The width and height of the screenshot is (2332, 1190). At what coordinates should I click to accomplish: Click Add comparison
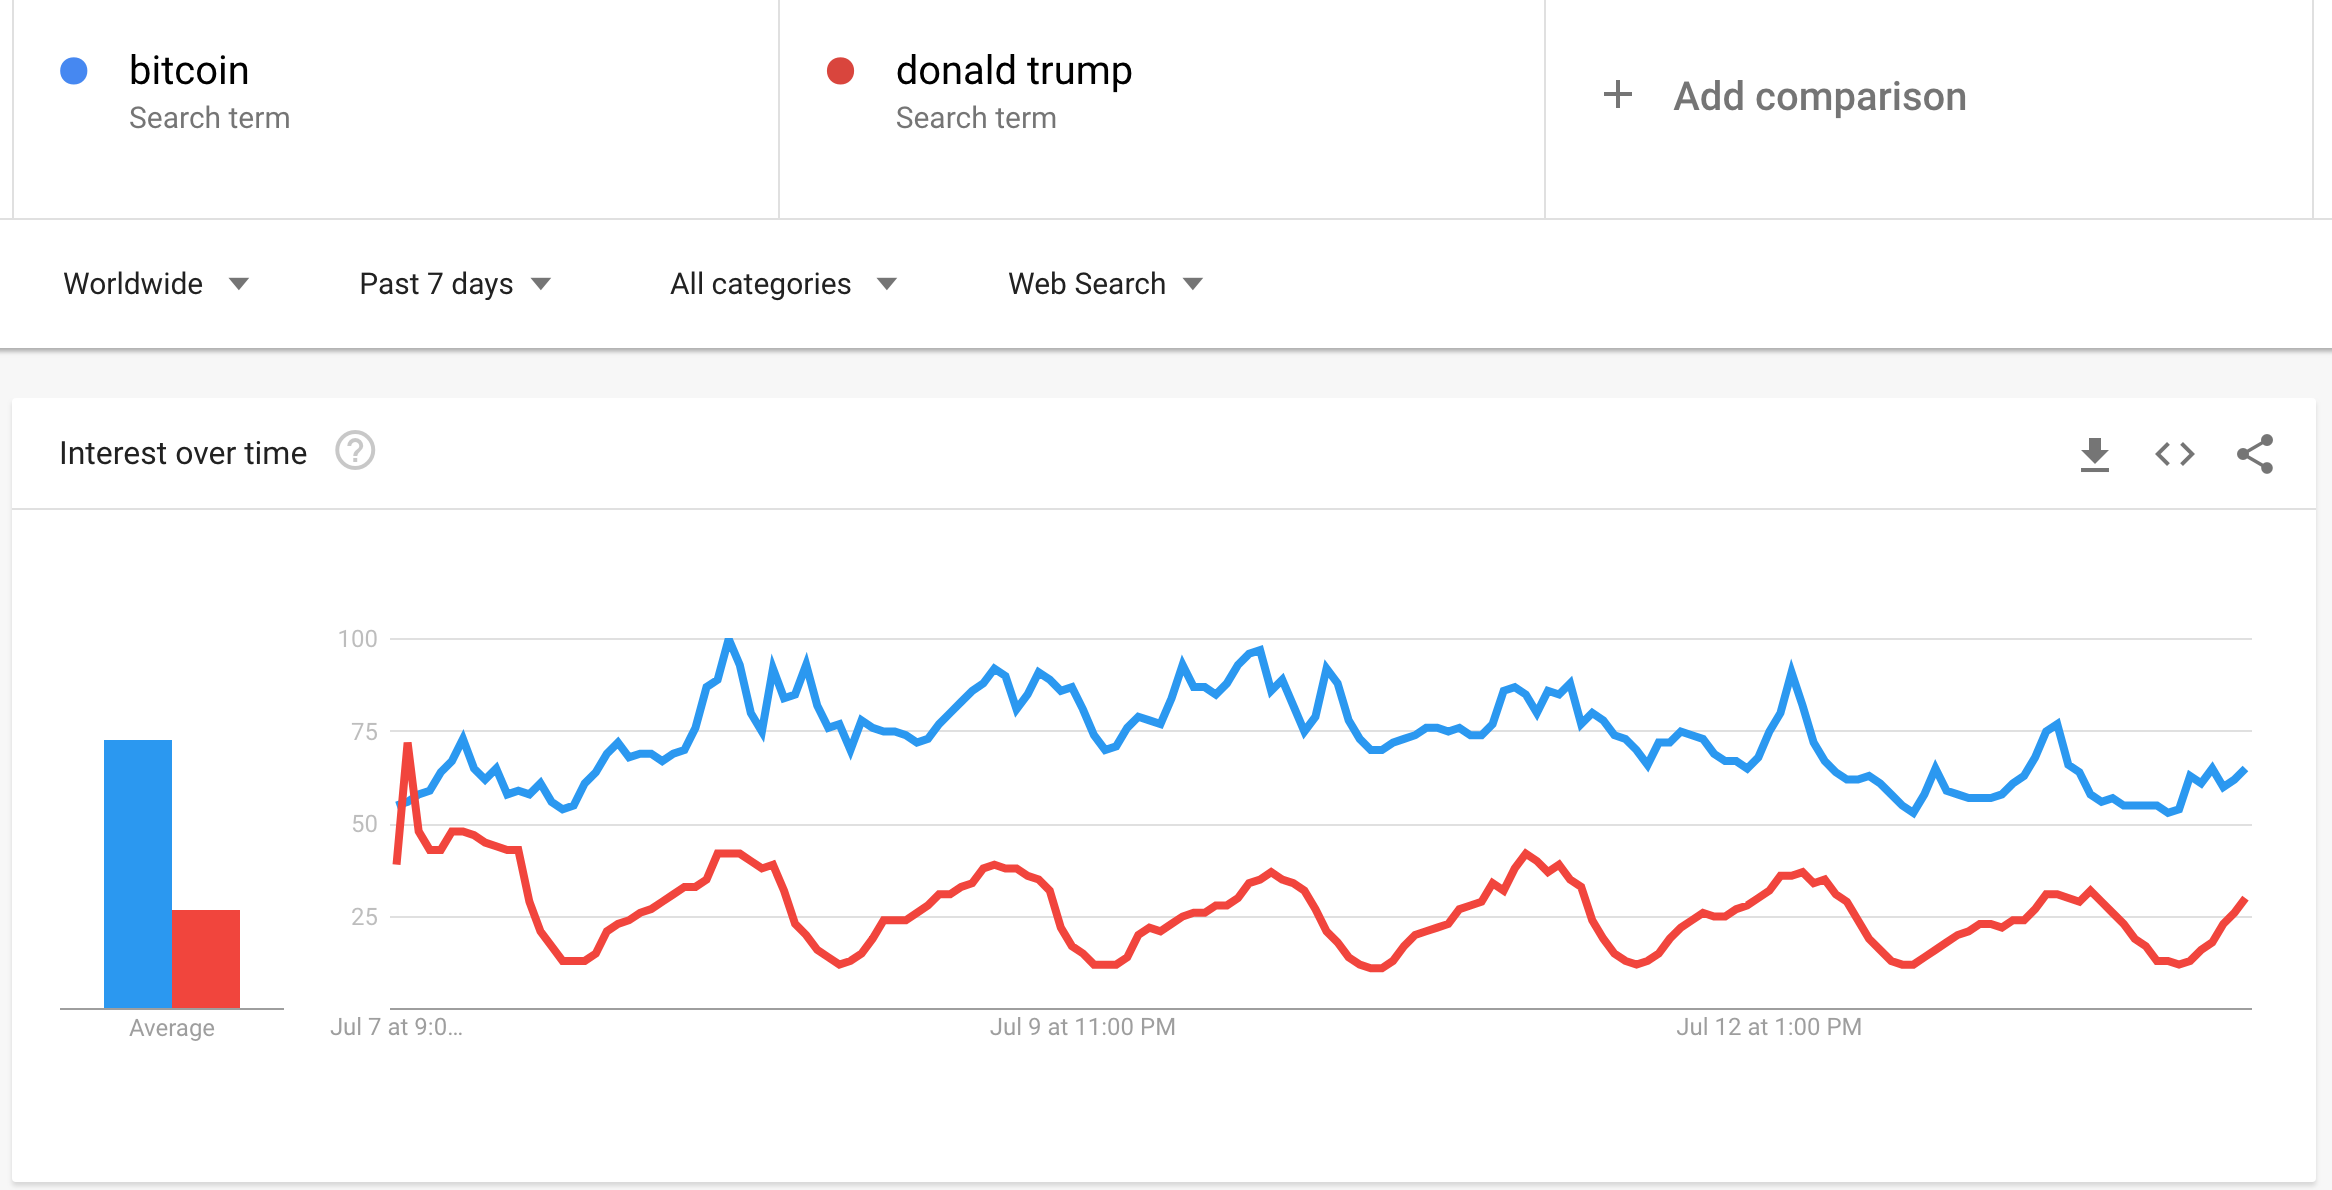[x=1819, y=97]
